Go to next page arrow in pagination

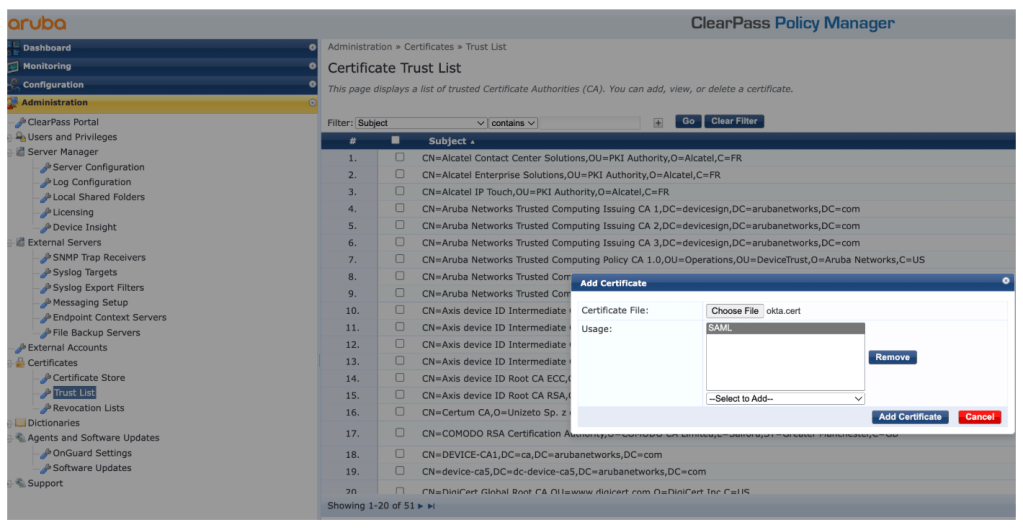coord(421,506)
